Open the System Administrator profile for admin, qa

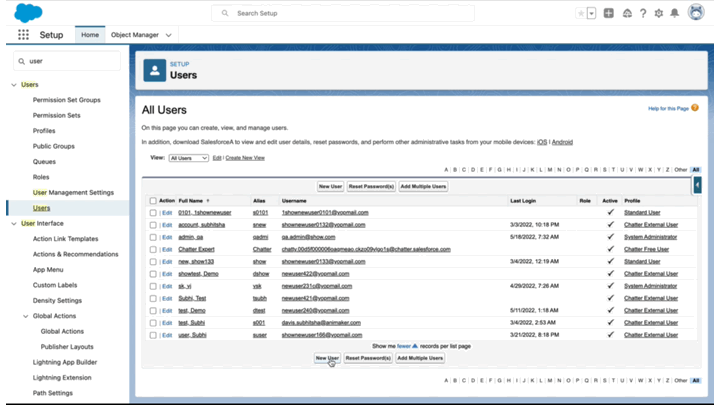650,237
